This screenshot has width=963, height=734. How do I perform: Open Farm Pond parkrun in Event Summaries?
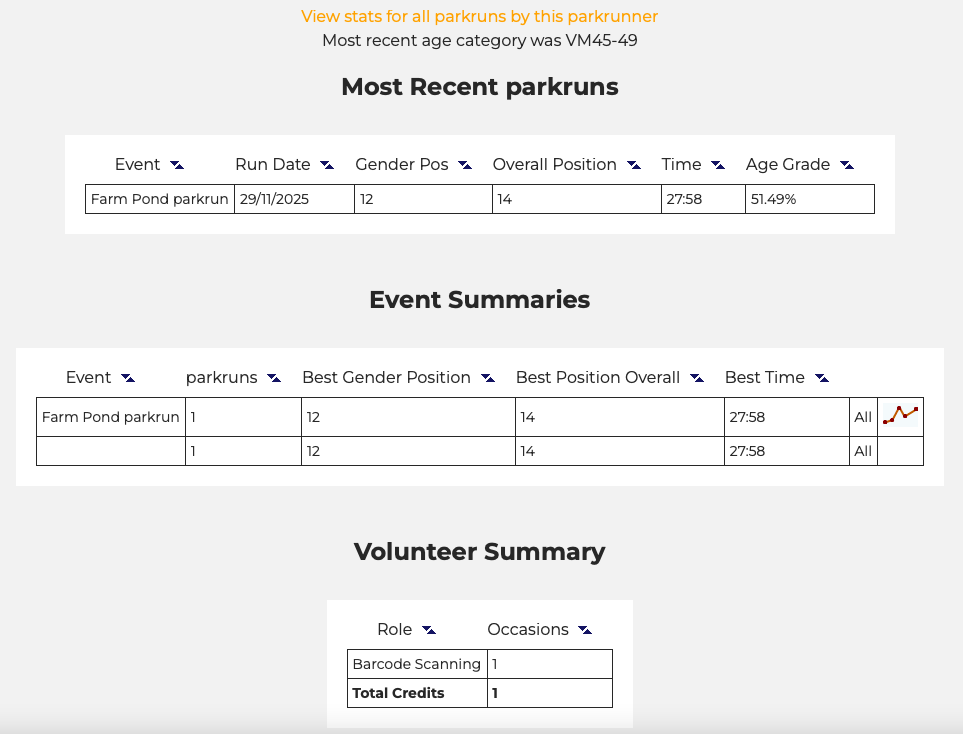[x=111, y=417]
